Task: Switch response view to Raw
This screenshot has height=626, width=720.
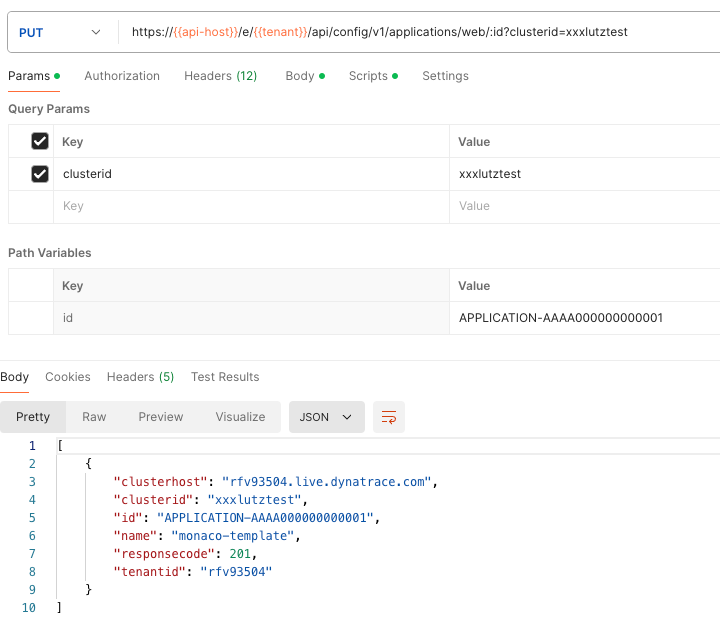Action: 94,417
